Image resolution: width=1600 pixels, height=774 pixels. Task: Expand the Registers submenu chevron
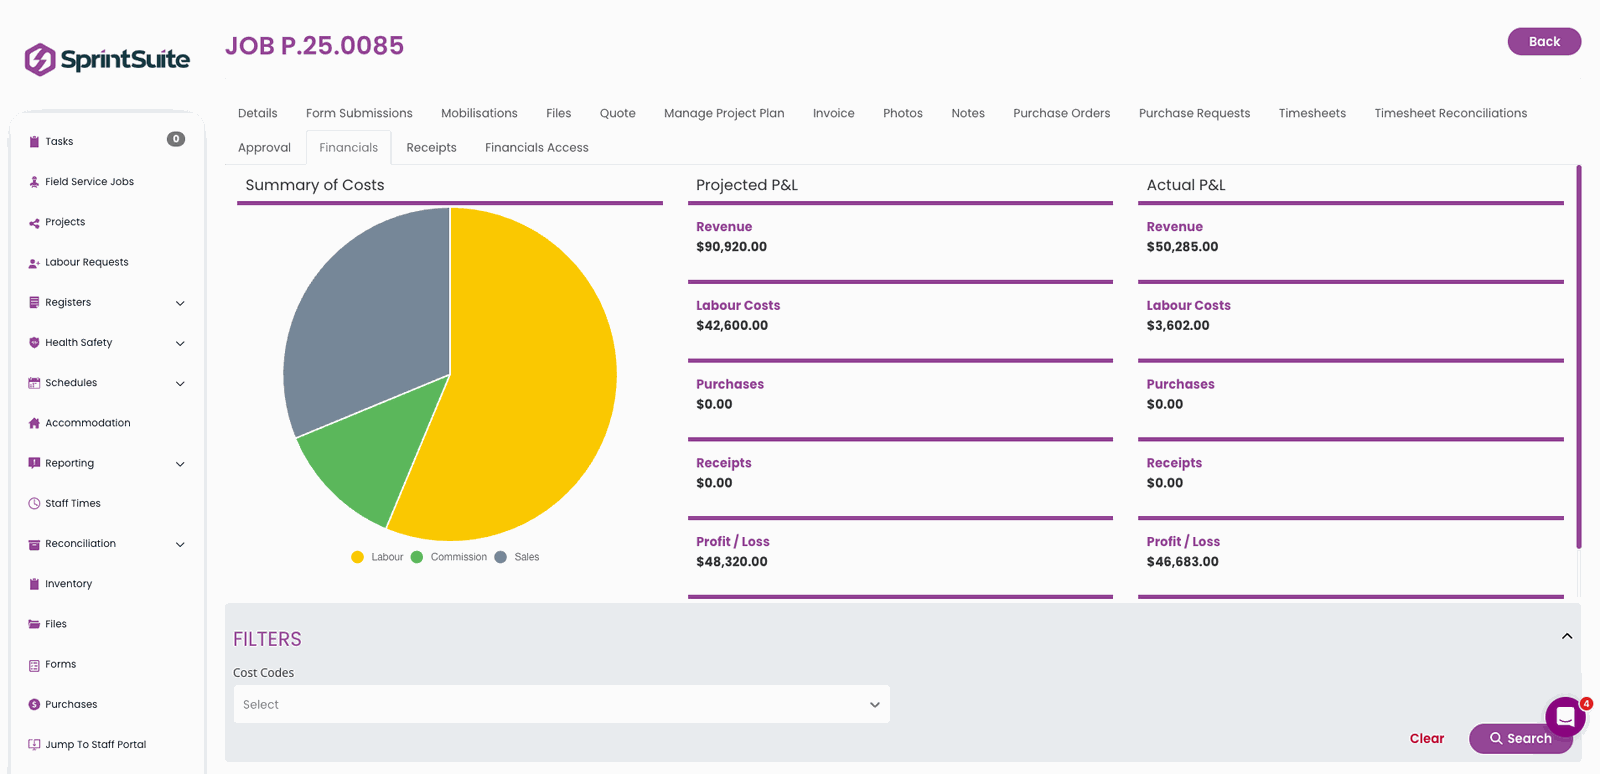[180, 303]
